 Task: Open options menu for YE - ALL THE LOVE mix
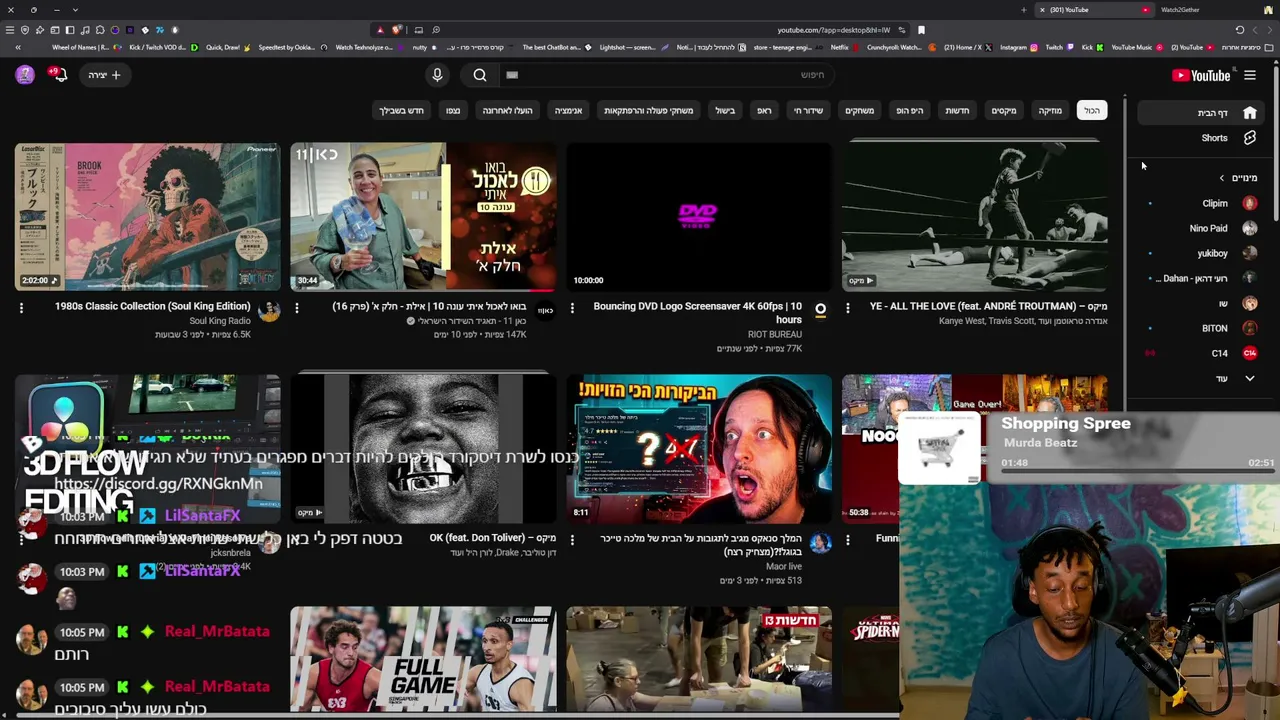pos(848,308)
